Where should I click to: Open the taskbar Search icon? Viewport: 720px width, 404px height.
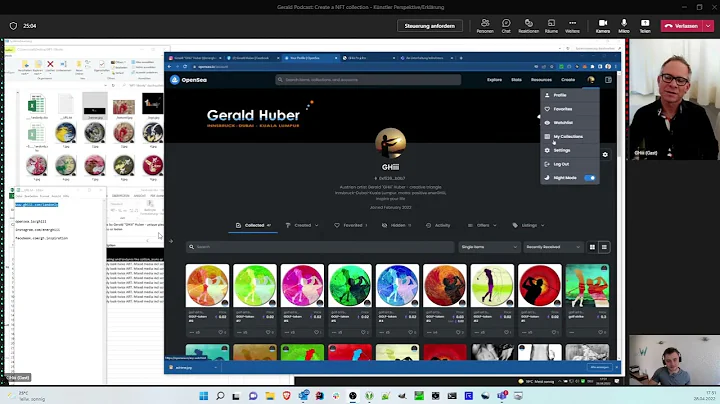(220, 396)
